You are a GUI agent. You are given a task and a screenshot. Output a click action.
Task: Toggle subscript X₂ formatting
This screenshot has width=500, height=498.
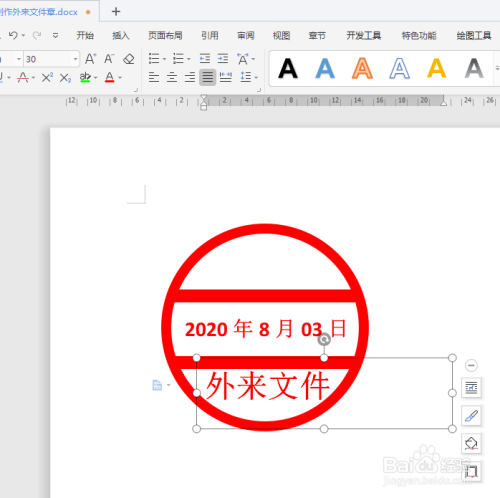65,78
